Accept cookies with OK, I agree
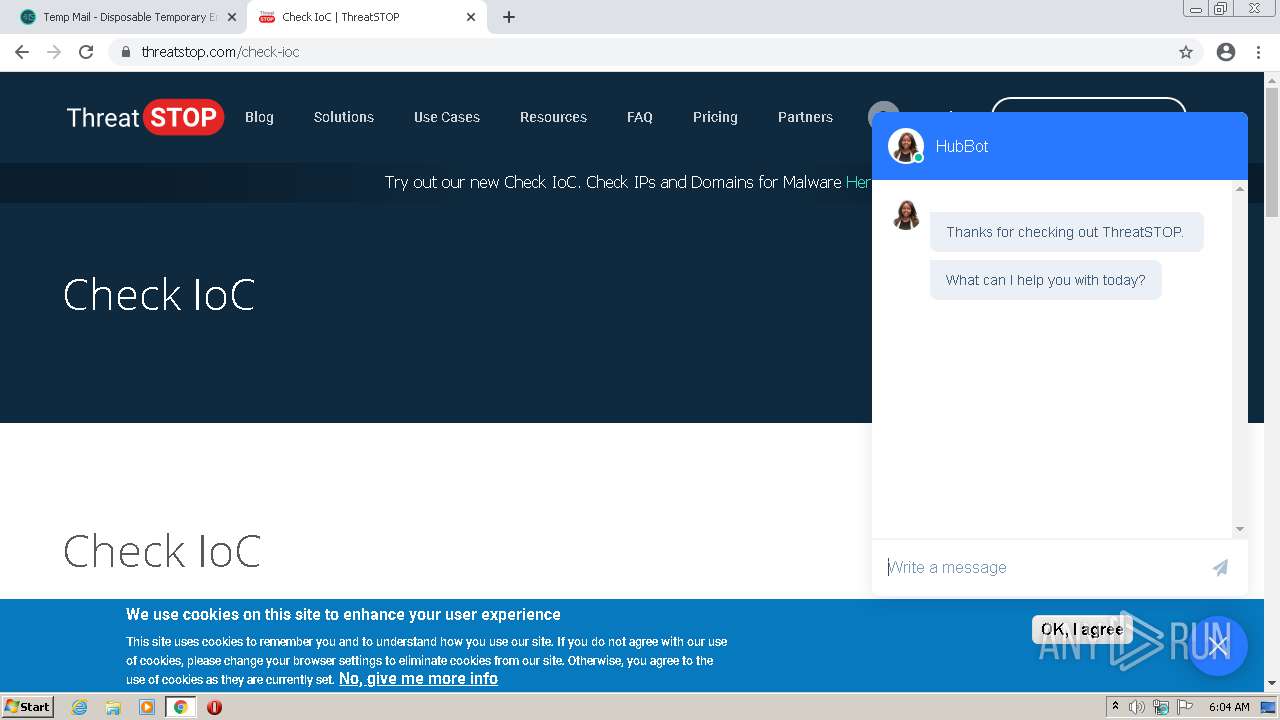1280x720 pixels. (1082, 629)
